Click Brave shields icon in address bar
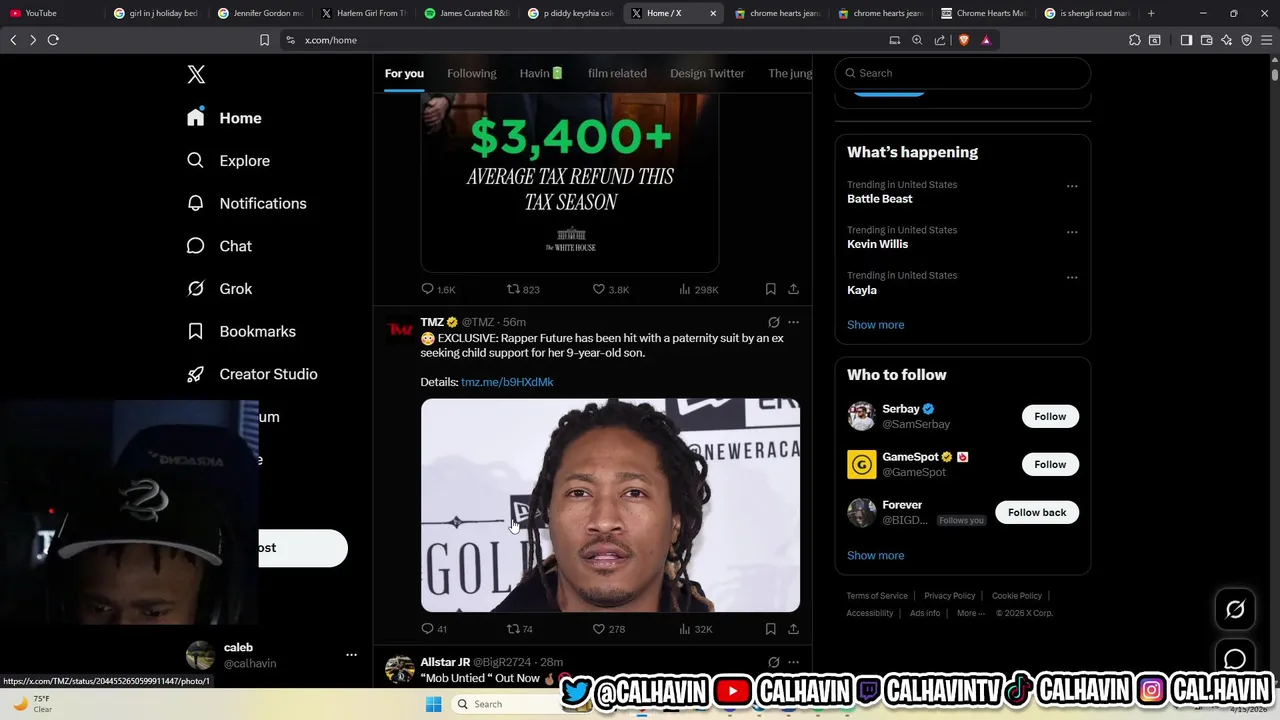1280x720 pixels. [964, 40]
